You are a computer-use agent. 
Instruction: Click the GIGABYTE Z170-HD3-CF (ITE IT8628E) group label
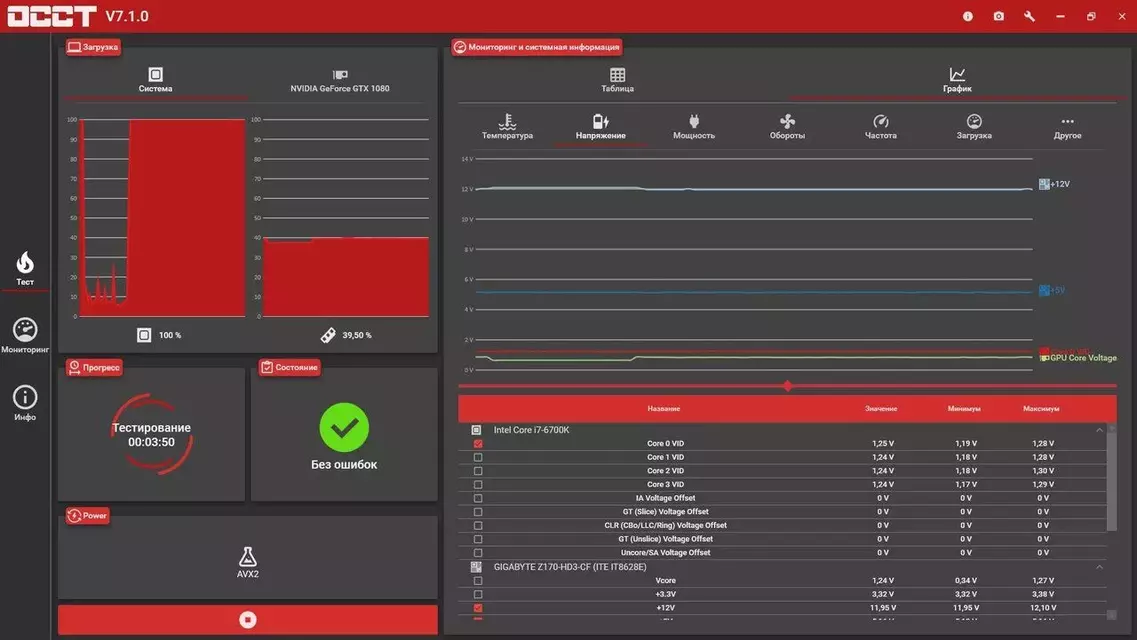click(570, 567)
